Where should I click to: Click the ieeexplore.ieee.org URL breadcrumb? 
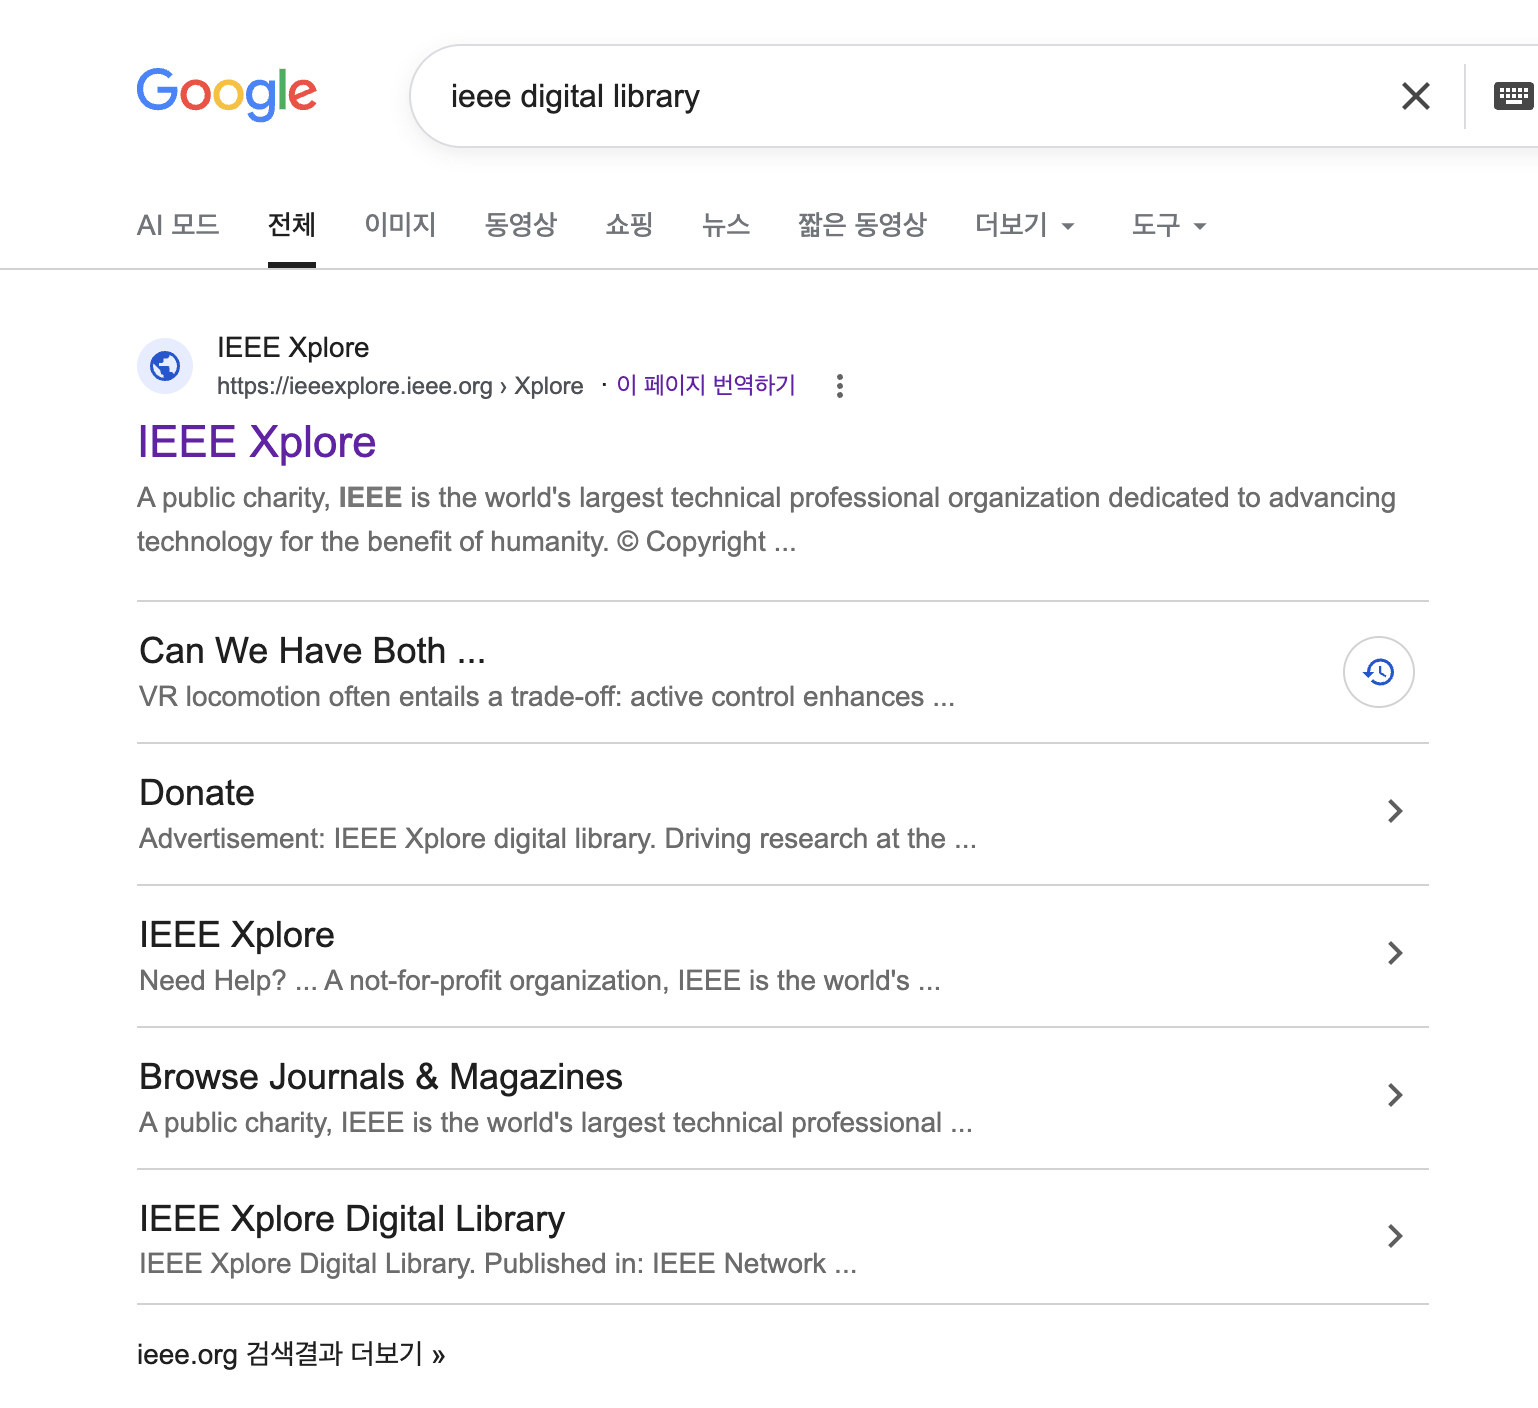(400, 386)
